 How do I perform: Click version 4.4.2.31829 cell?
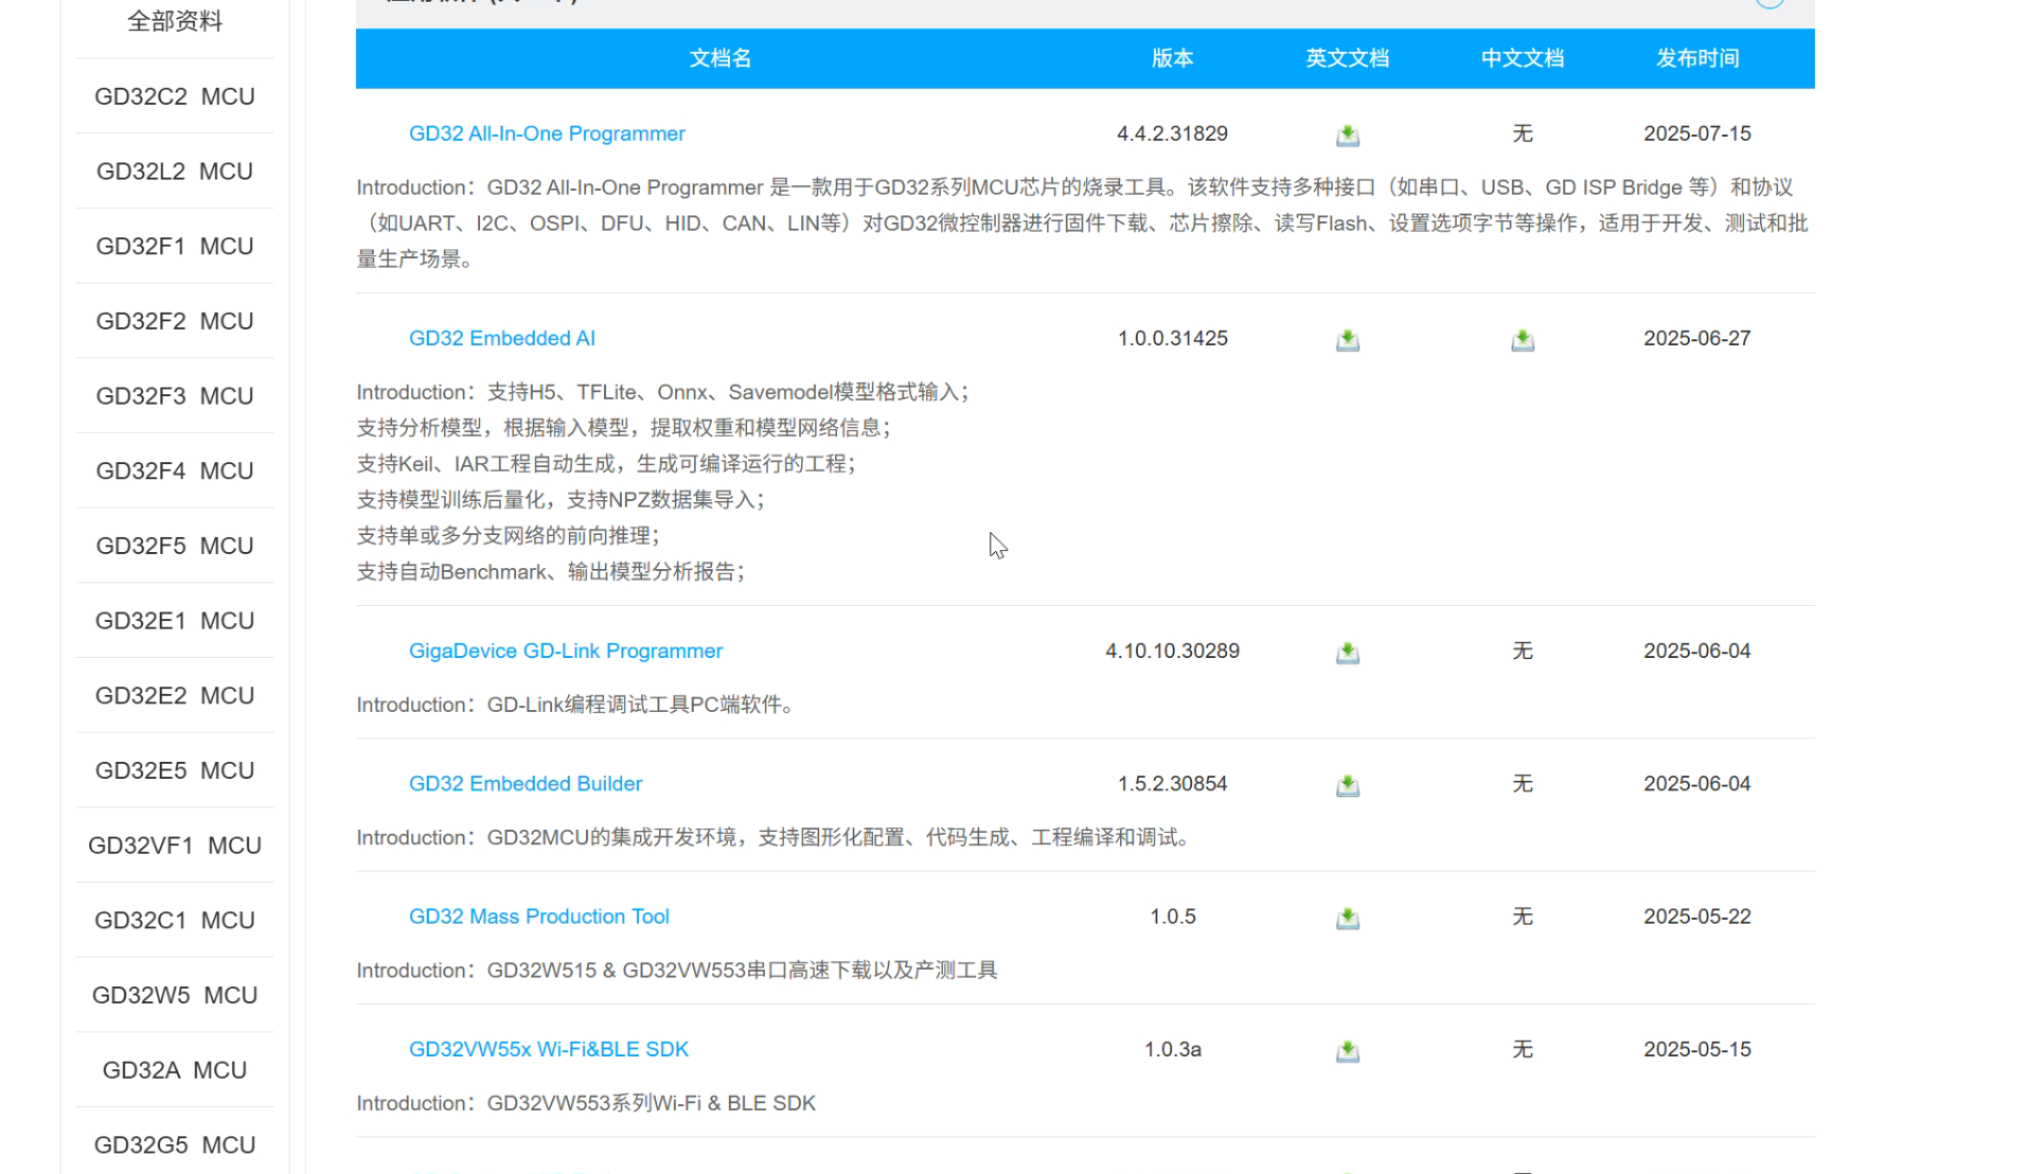[1172, 134]
